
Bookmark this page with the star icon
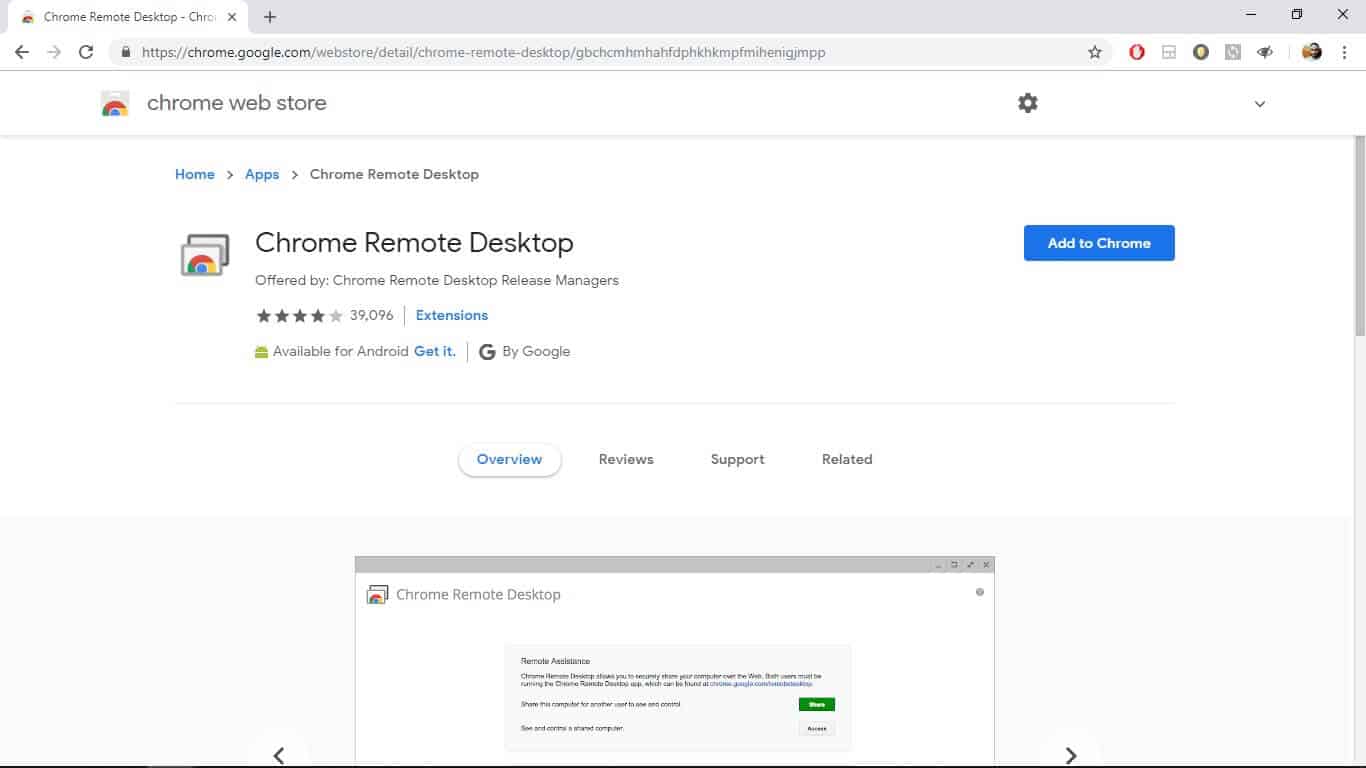[1095, 52]
